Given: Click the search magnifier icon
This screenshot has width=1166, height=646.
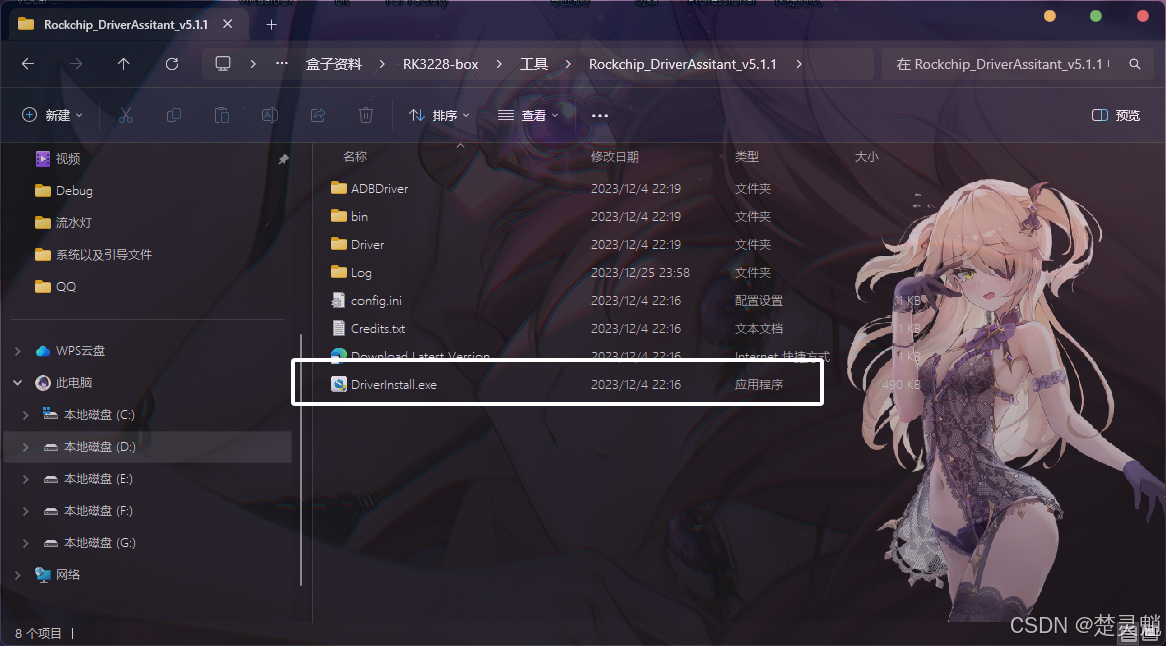Looking at the screenshot, I should pyautogui.click(x=1135, y=64).
